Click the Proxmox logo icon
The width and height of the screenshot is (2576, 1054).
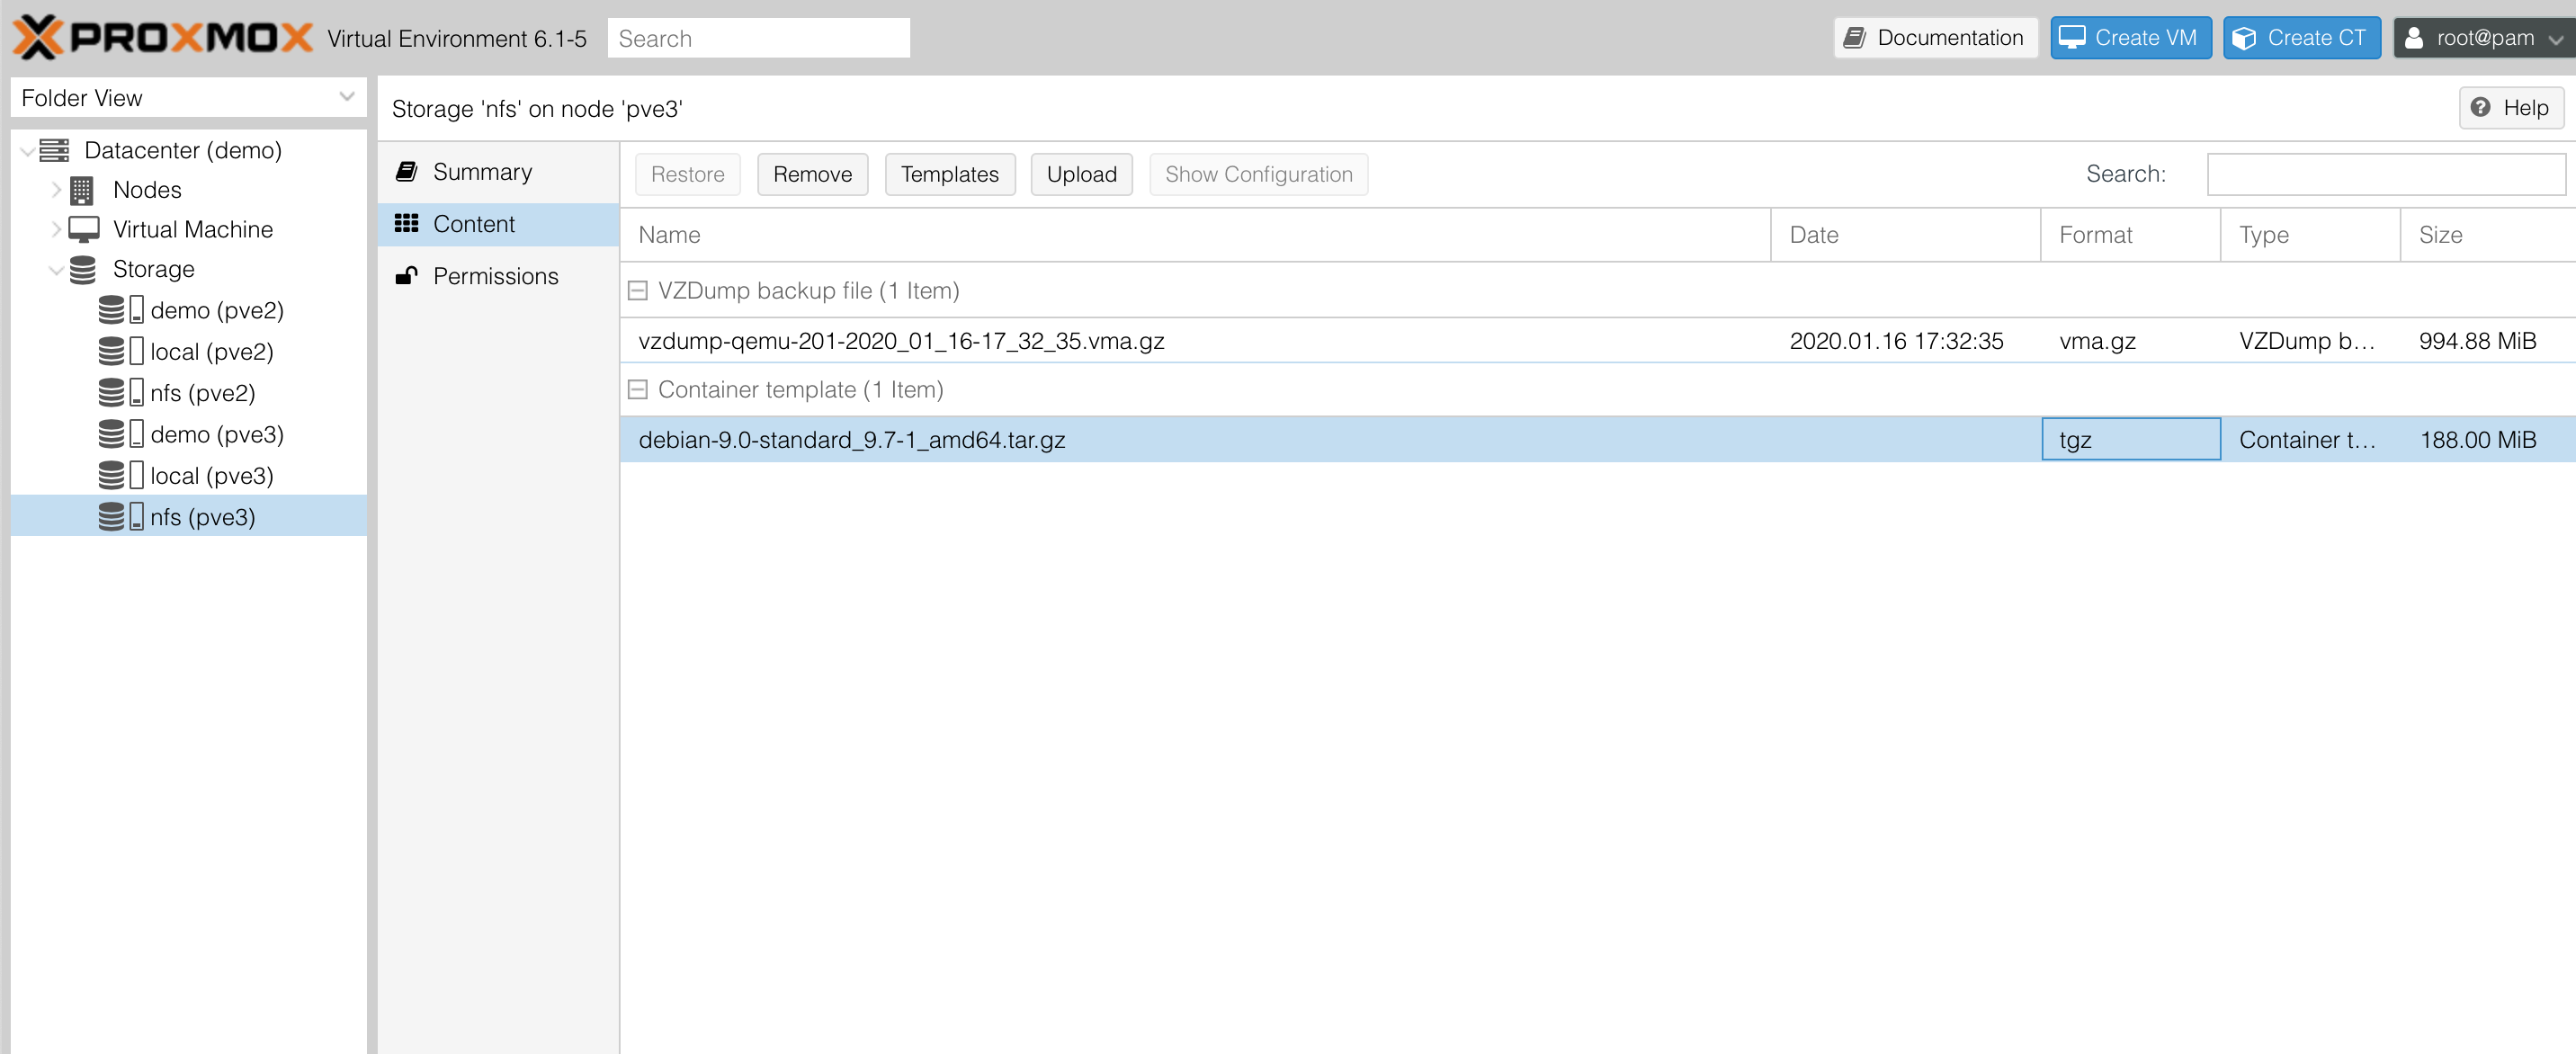(38, 38)
